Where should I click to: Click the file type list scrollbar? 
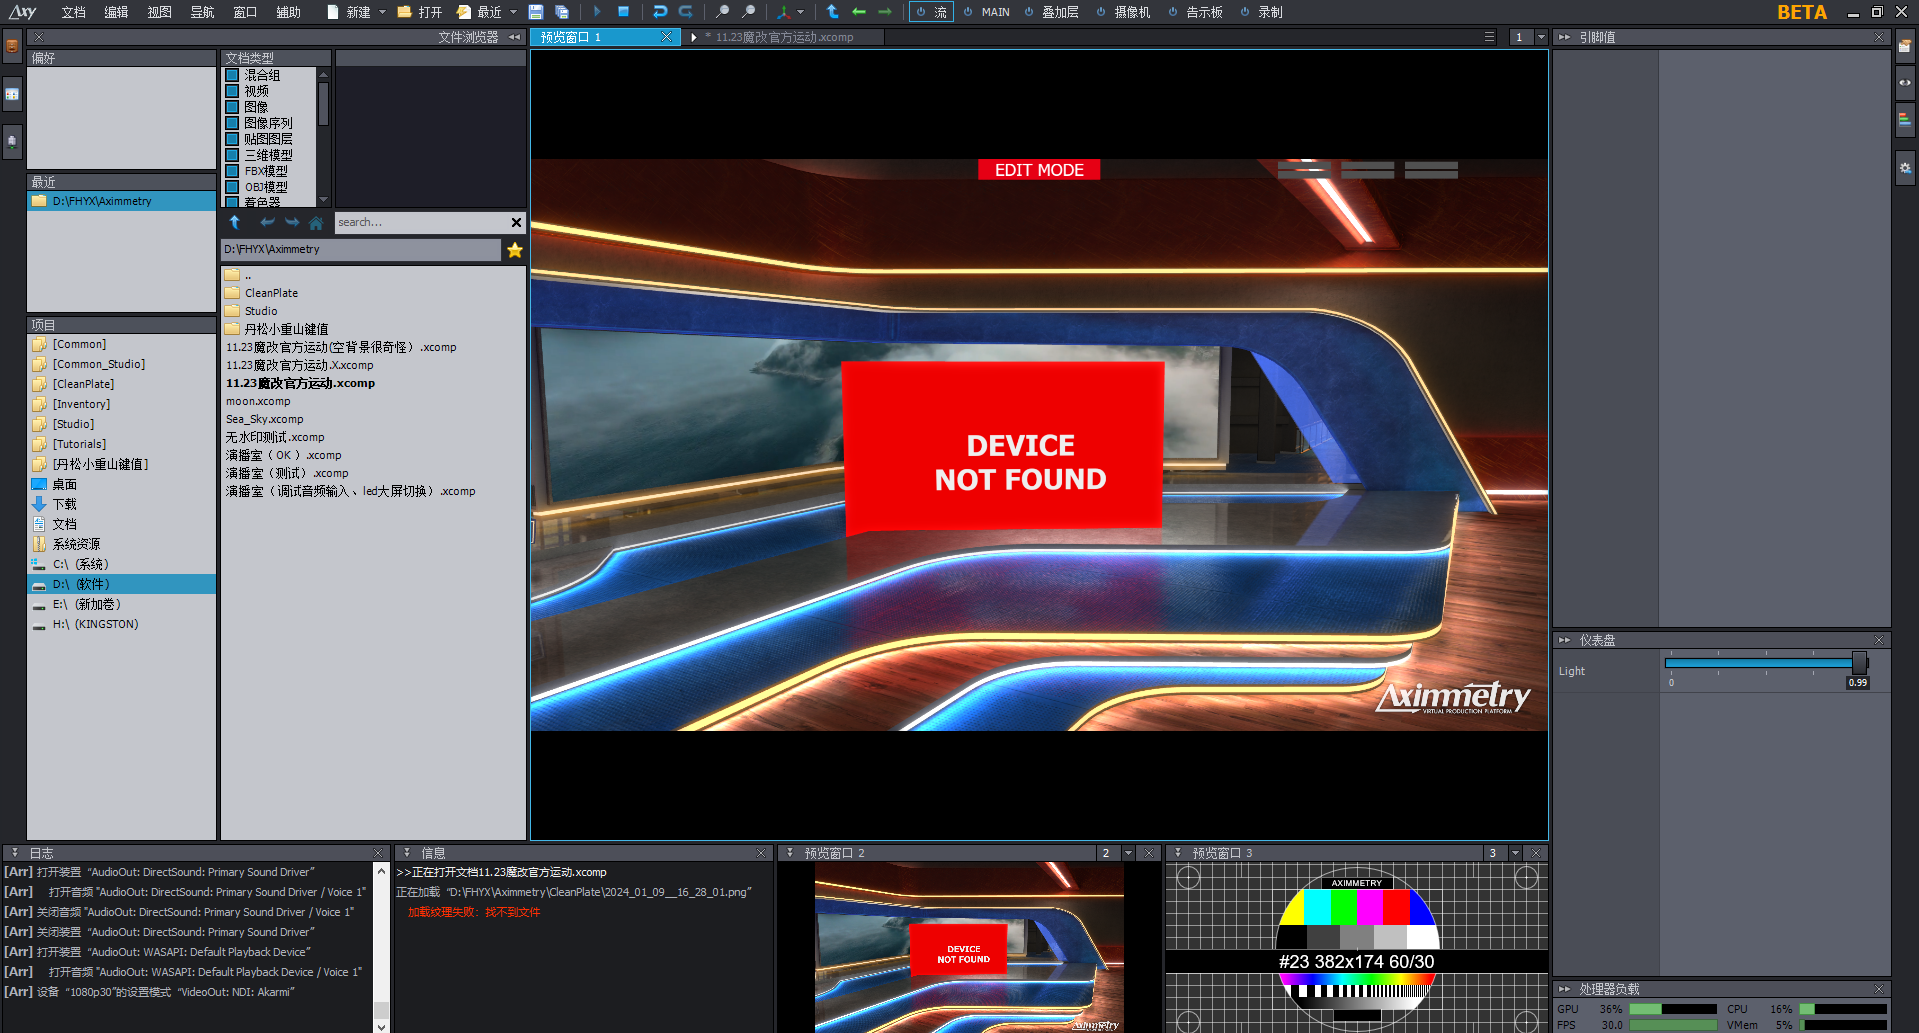point(323,103)
